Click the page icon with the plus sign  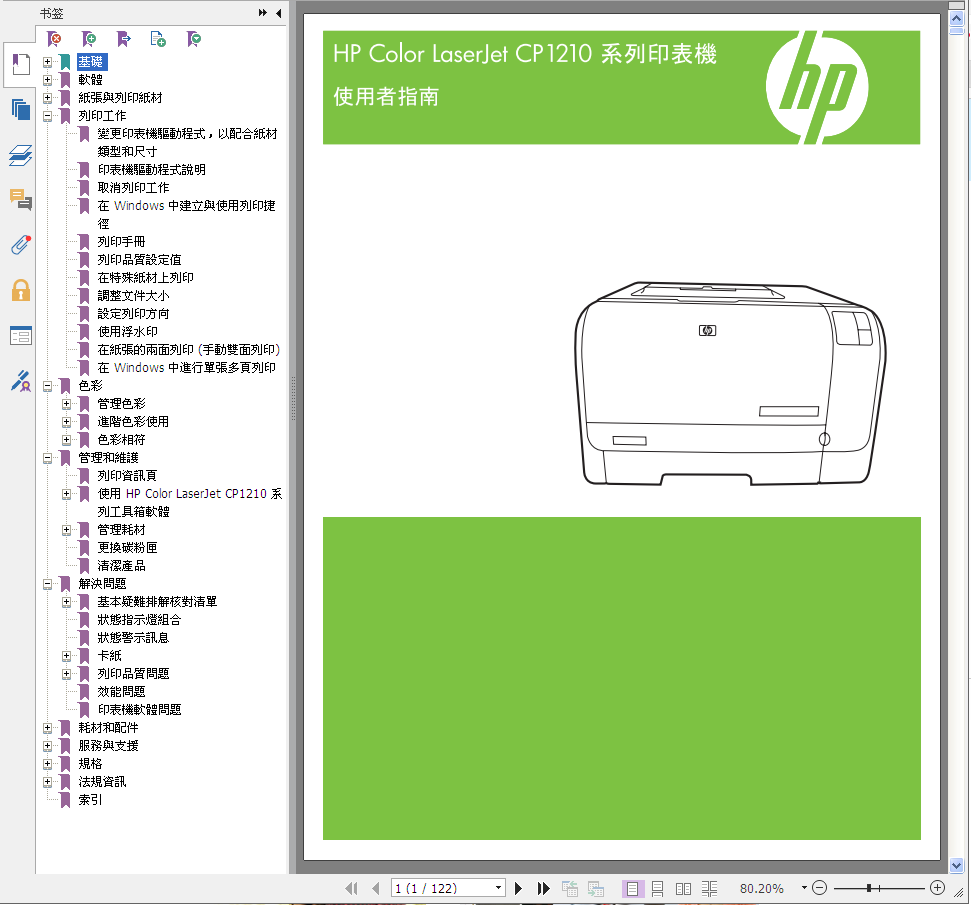(x=159, y=40)
